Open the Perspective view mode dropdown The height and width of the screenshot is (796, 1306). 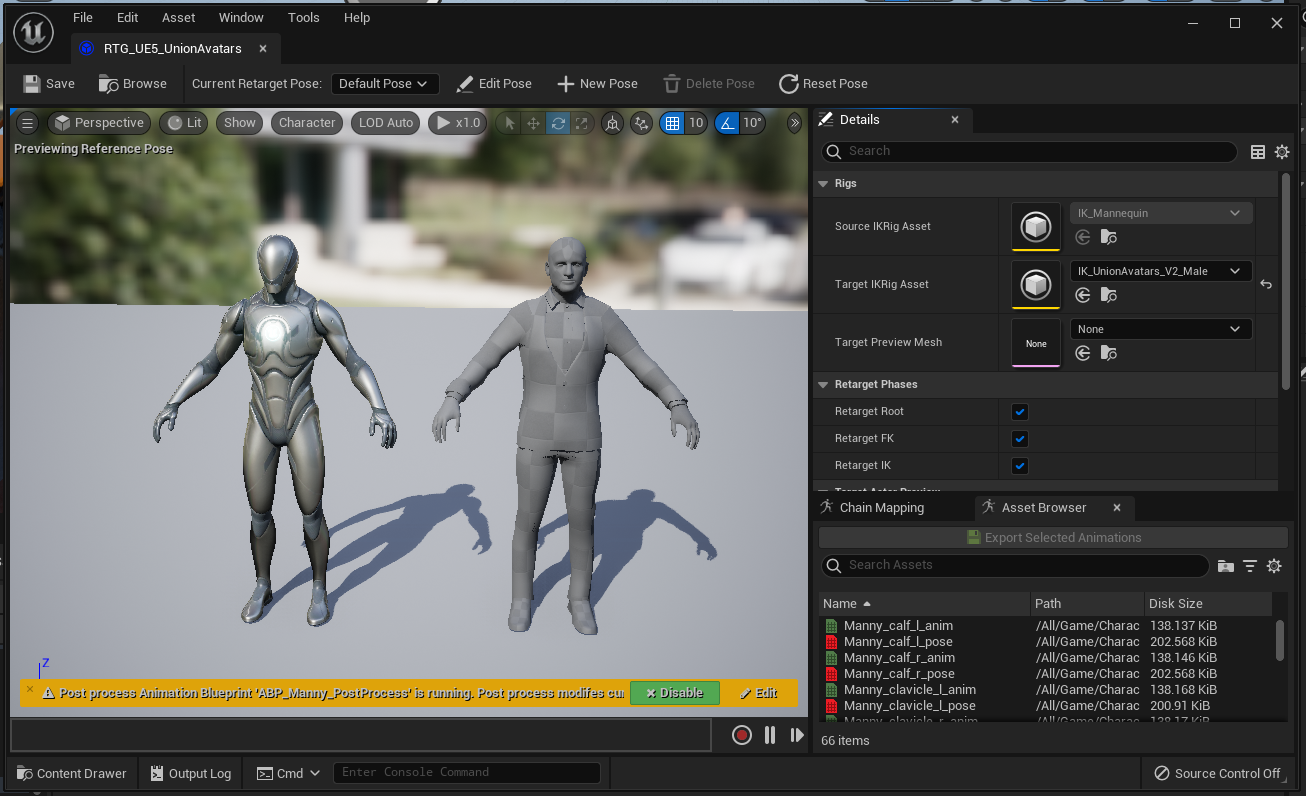[x=99, y=123]
